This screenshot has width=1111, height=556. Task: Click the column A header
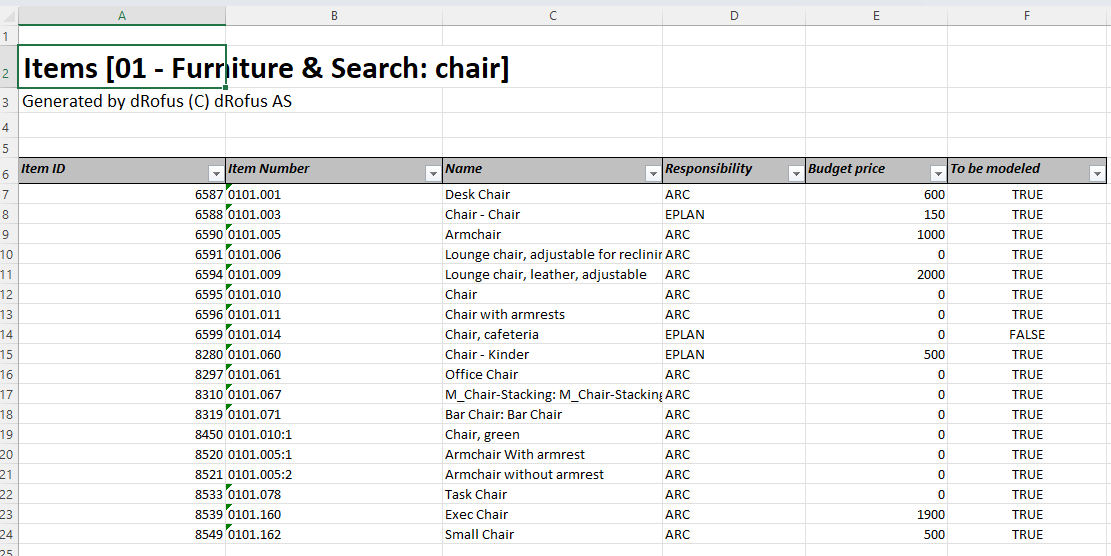click(122, 16)
